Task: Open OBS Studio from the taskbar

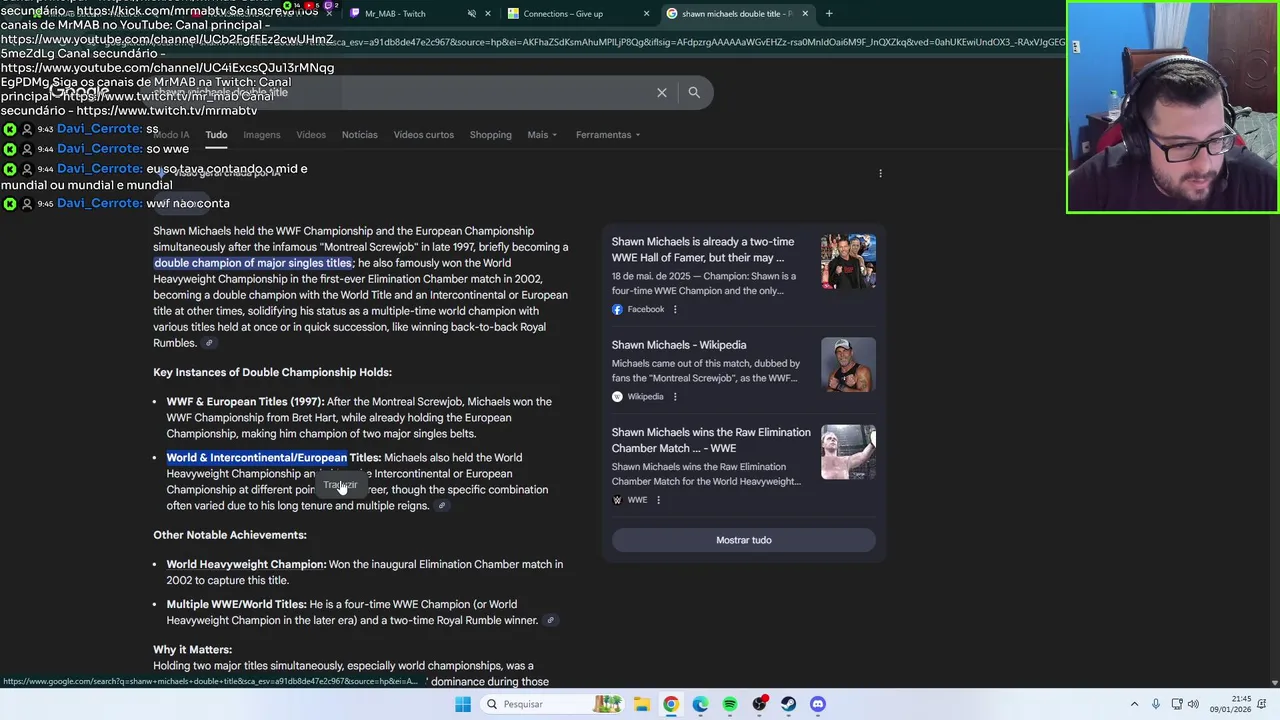Action: coord(760,704)
